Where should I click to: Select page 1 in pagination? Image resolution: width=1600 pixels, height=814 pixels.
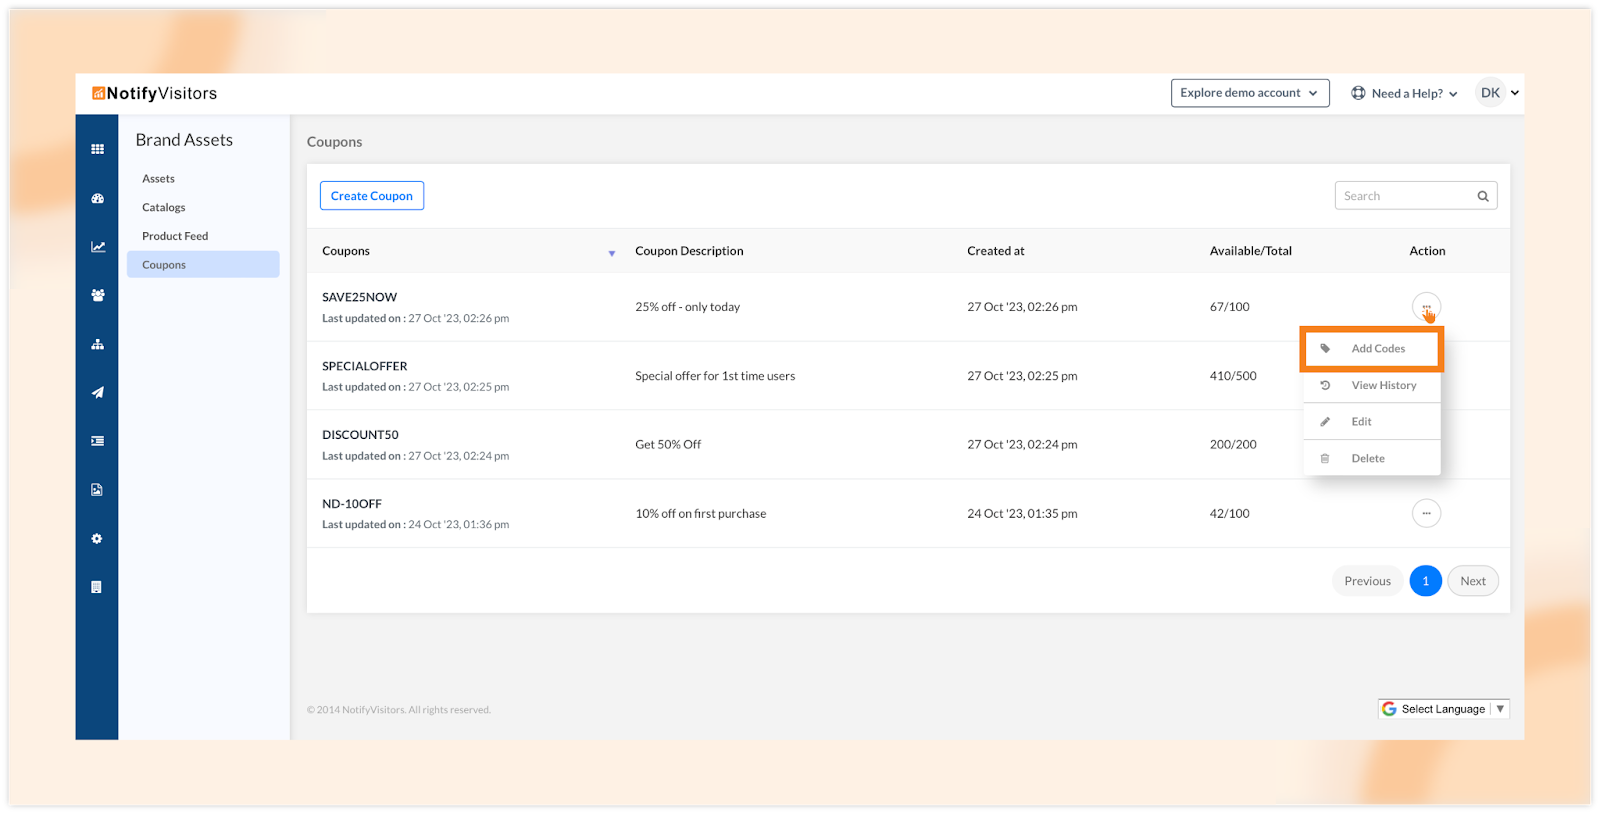(x=1425, y=581)
